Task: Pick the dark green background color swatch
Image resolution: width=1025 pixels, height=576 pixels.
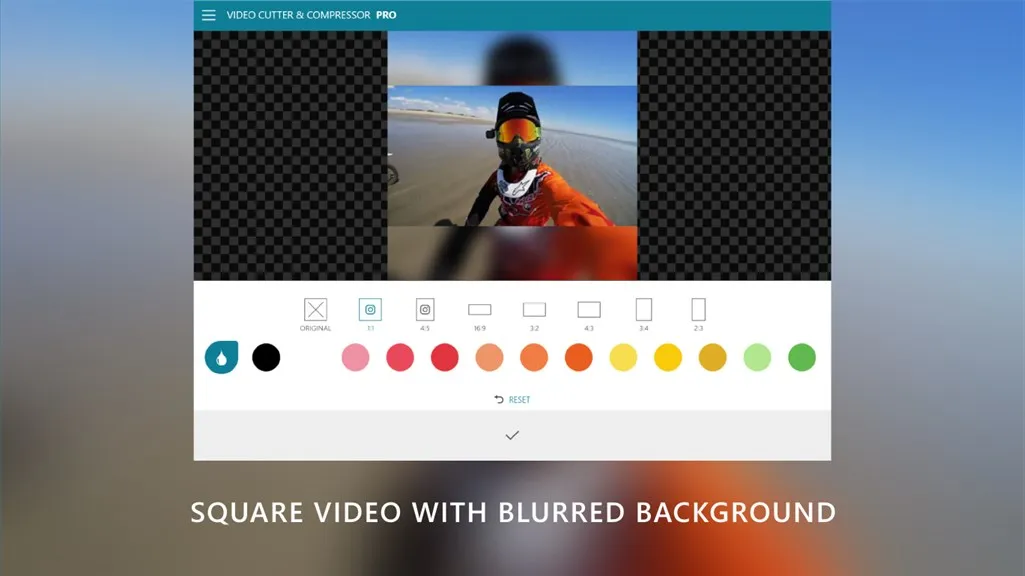Action: (x=800, y=357)
